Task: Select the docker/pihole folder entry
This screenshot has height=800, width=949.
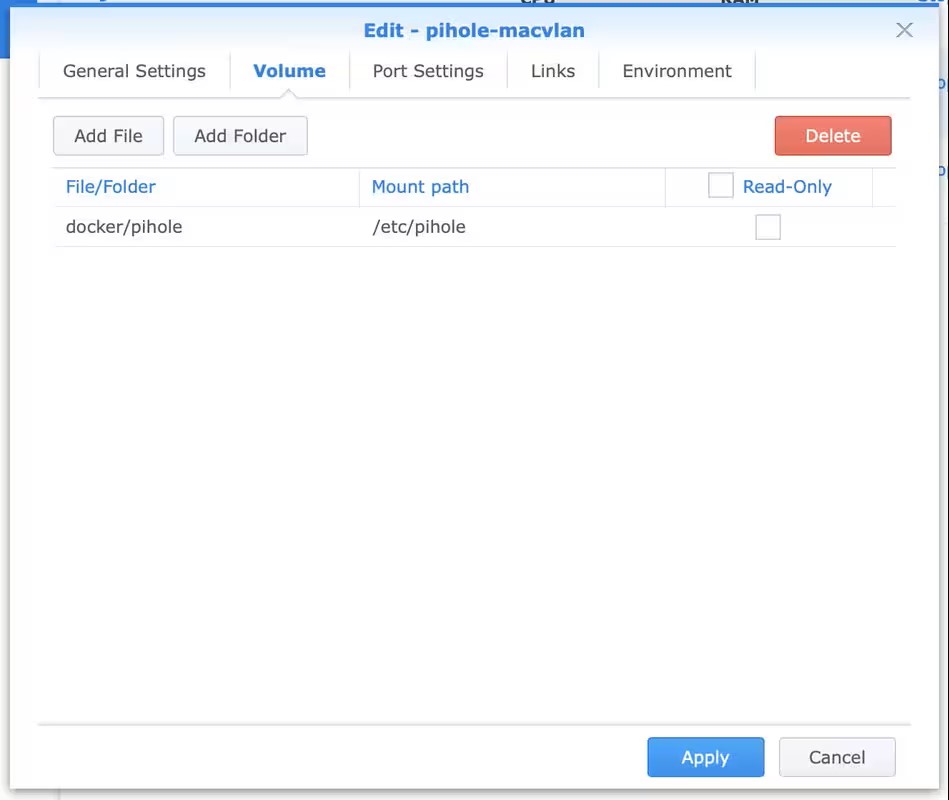Action: pyautogui.click(x=124, y=227)
